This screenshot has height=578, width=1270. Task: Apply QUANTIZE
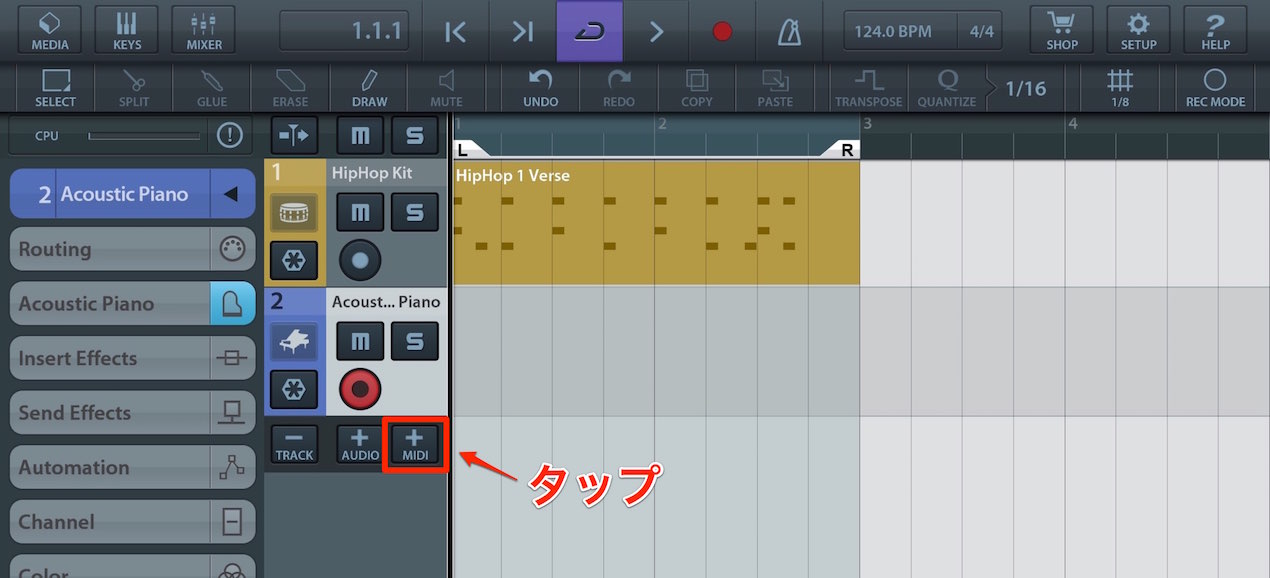[x=947, y=88]
